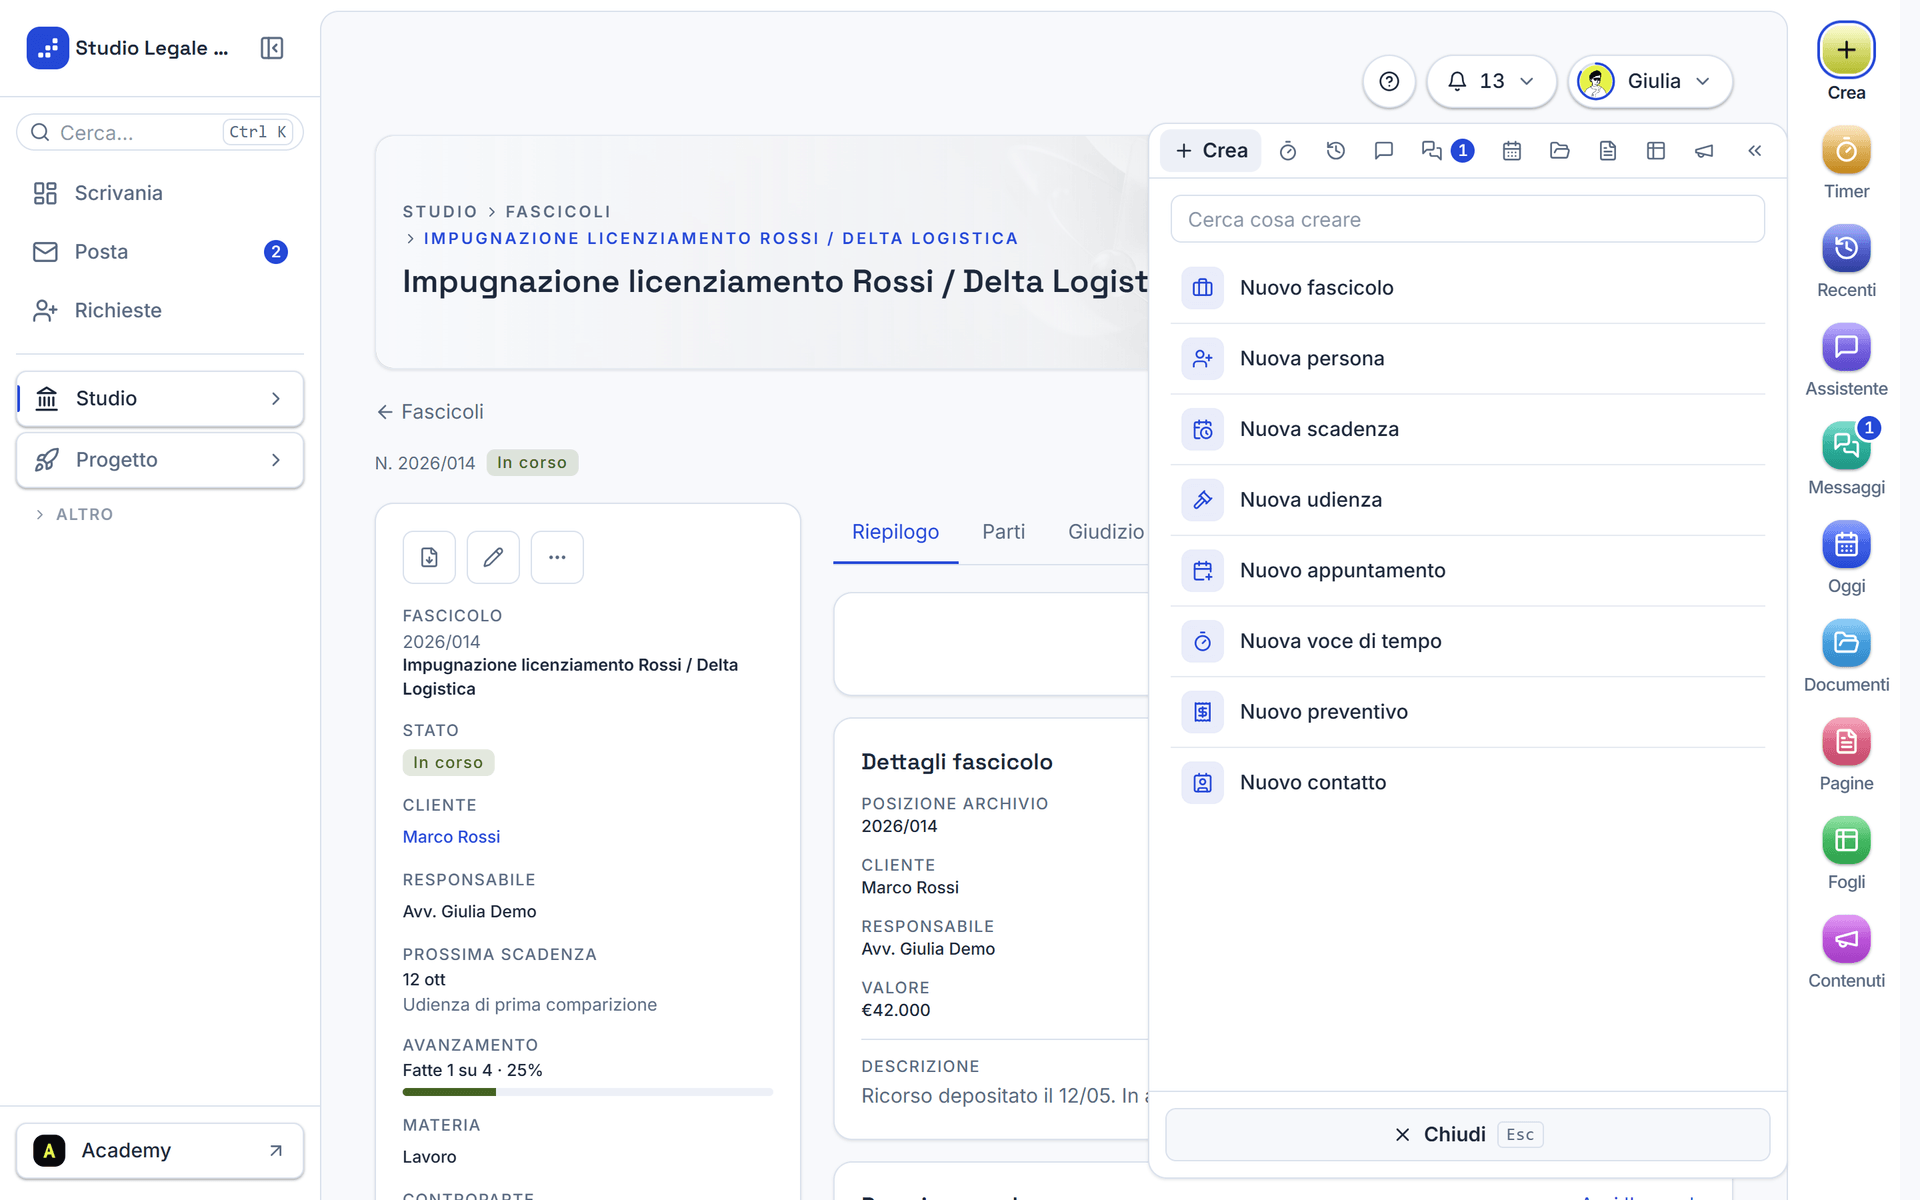Screen dimensions: 1920x1200
Task: Open Academy in the sidebar
Action: tap(160, 1151)
